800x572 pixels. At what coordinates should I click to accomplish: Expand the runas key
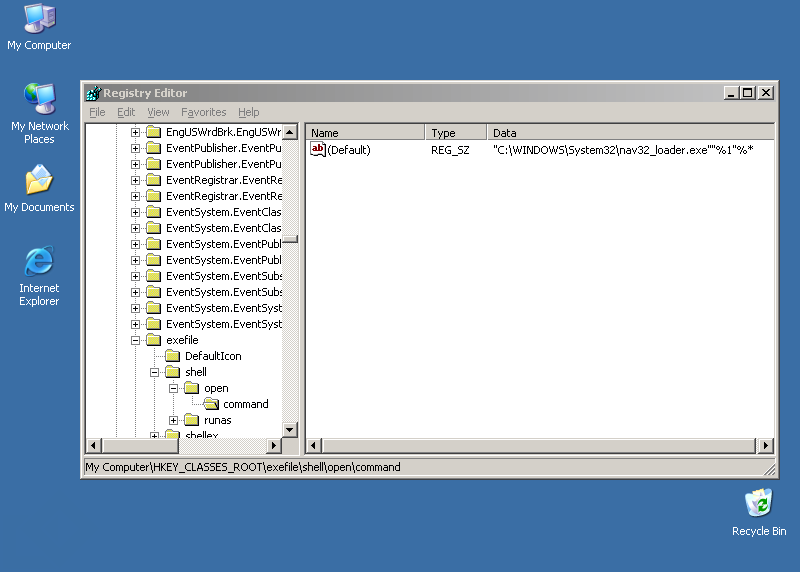[173, 420]
